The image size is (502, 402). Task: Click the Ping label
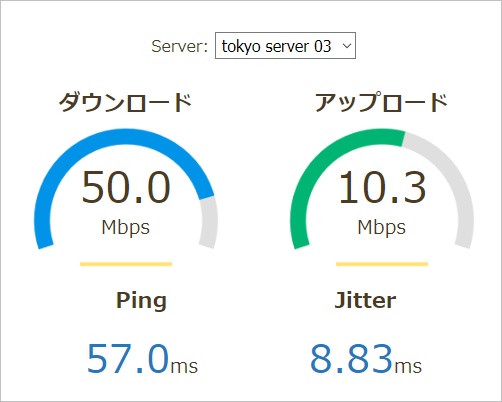(x=141, y=301)
